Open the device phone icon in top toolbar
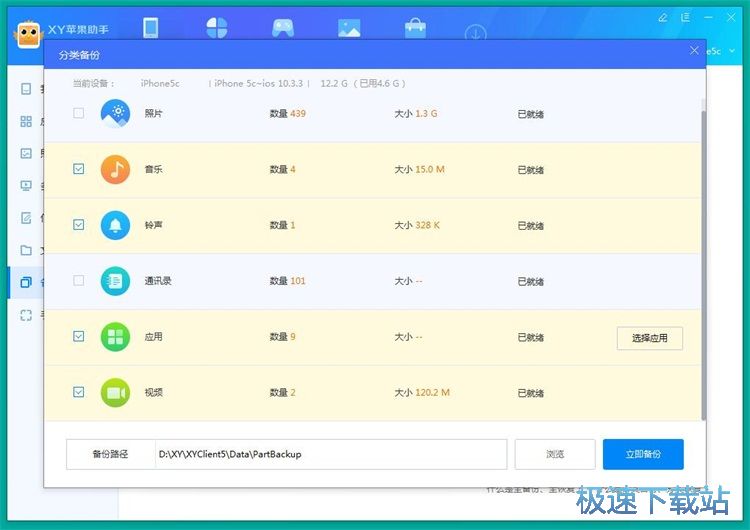 151,28
